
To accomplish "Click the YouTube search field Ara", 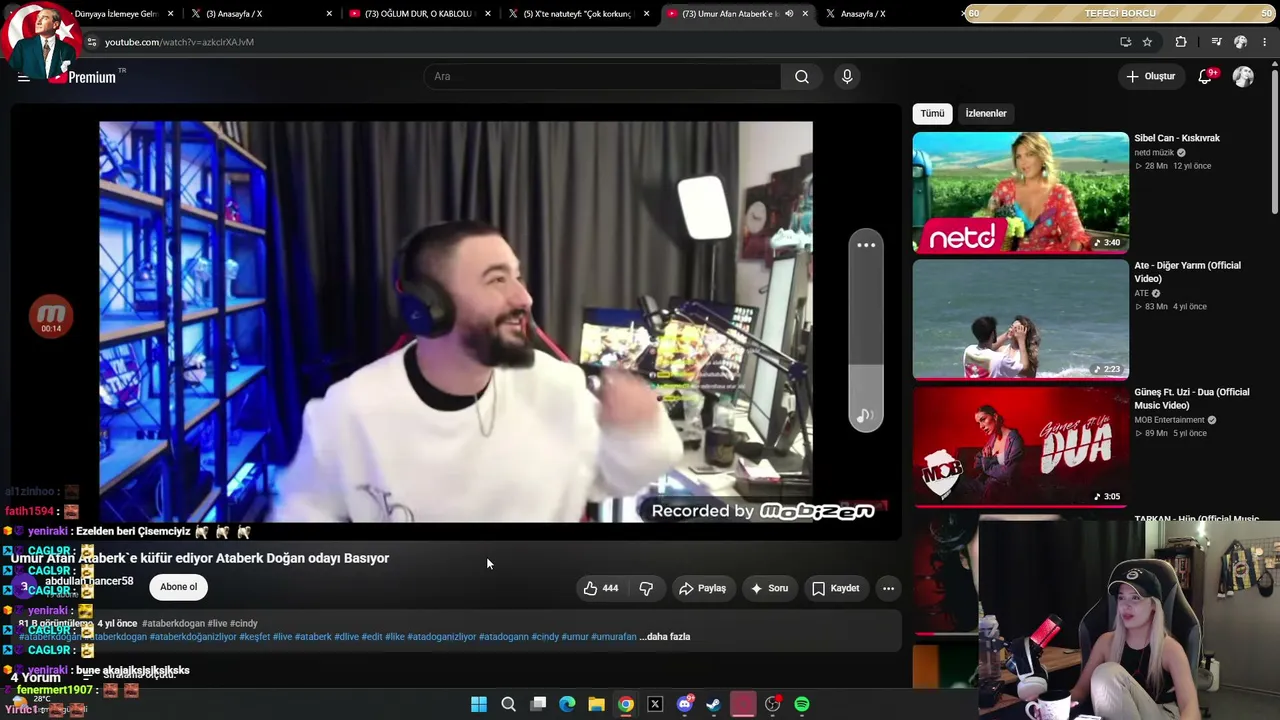I will pos(603,77).
